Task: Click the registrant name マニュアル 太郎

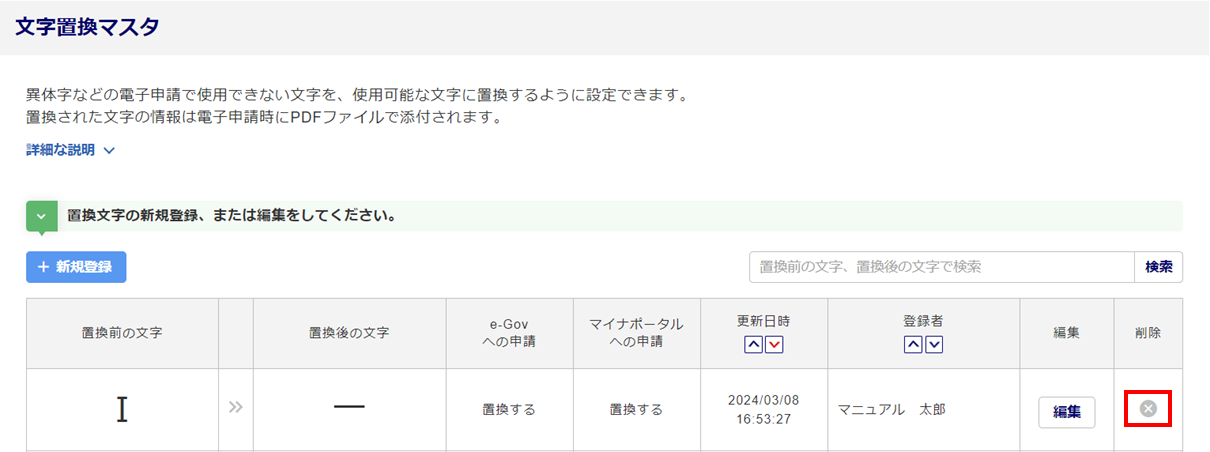Action: (x=891, y=410)
